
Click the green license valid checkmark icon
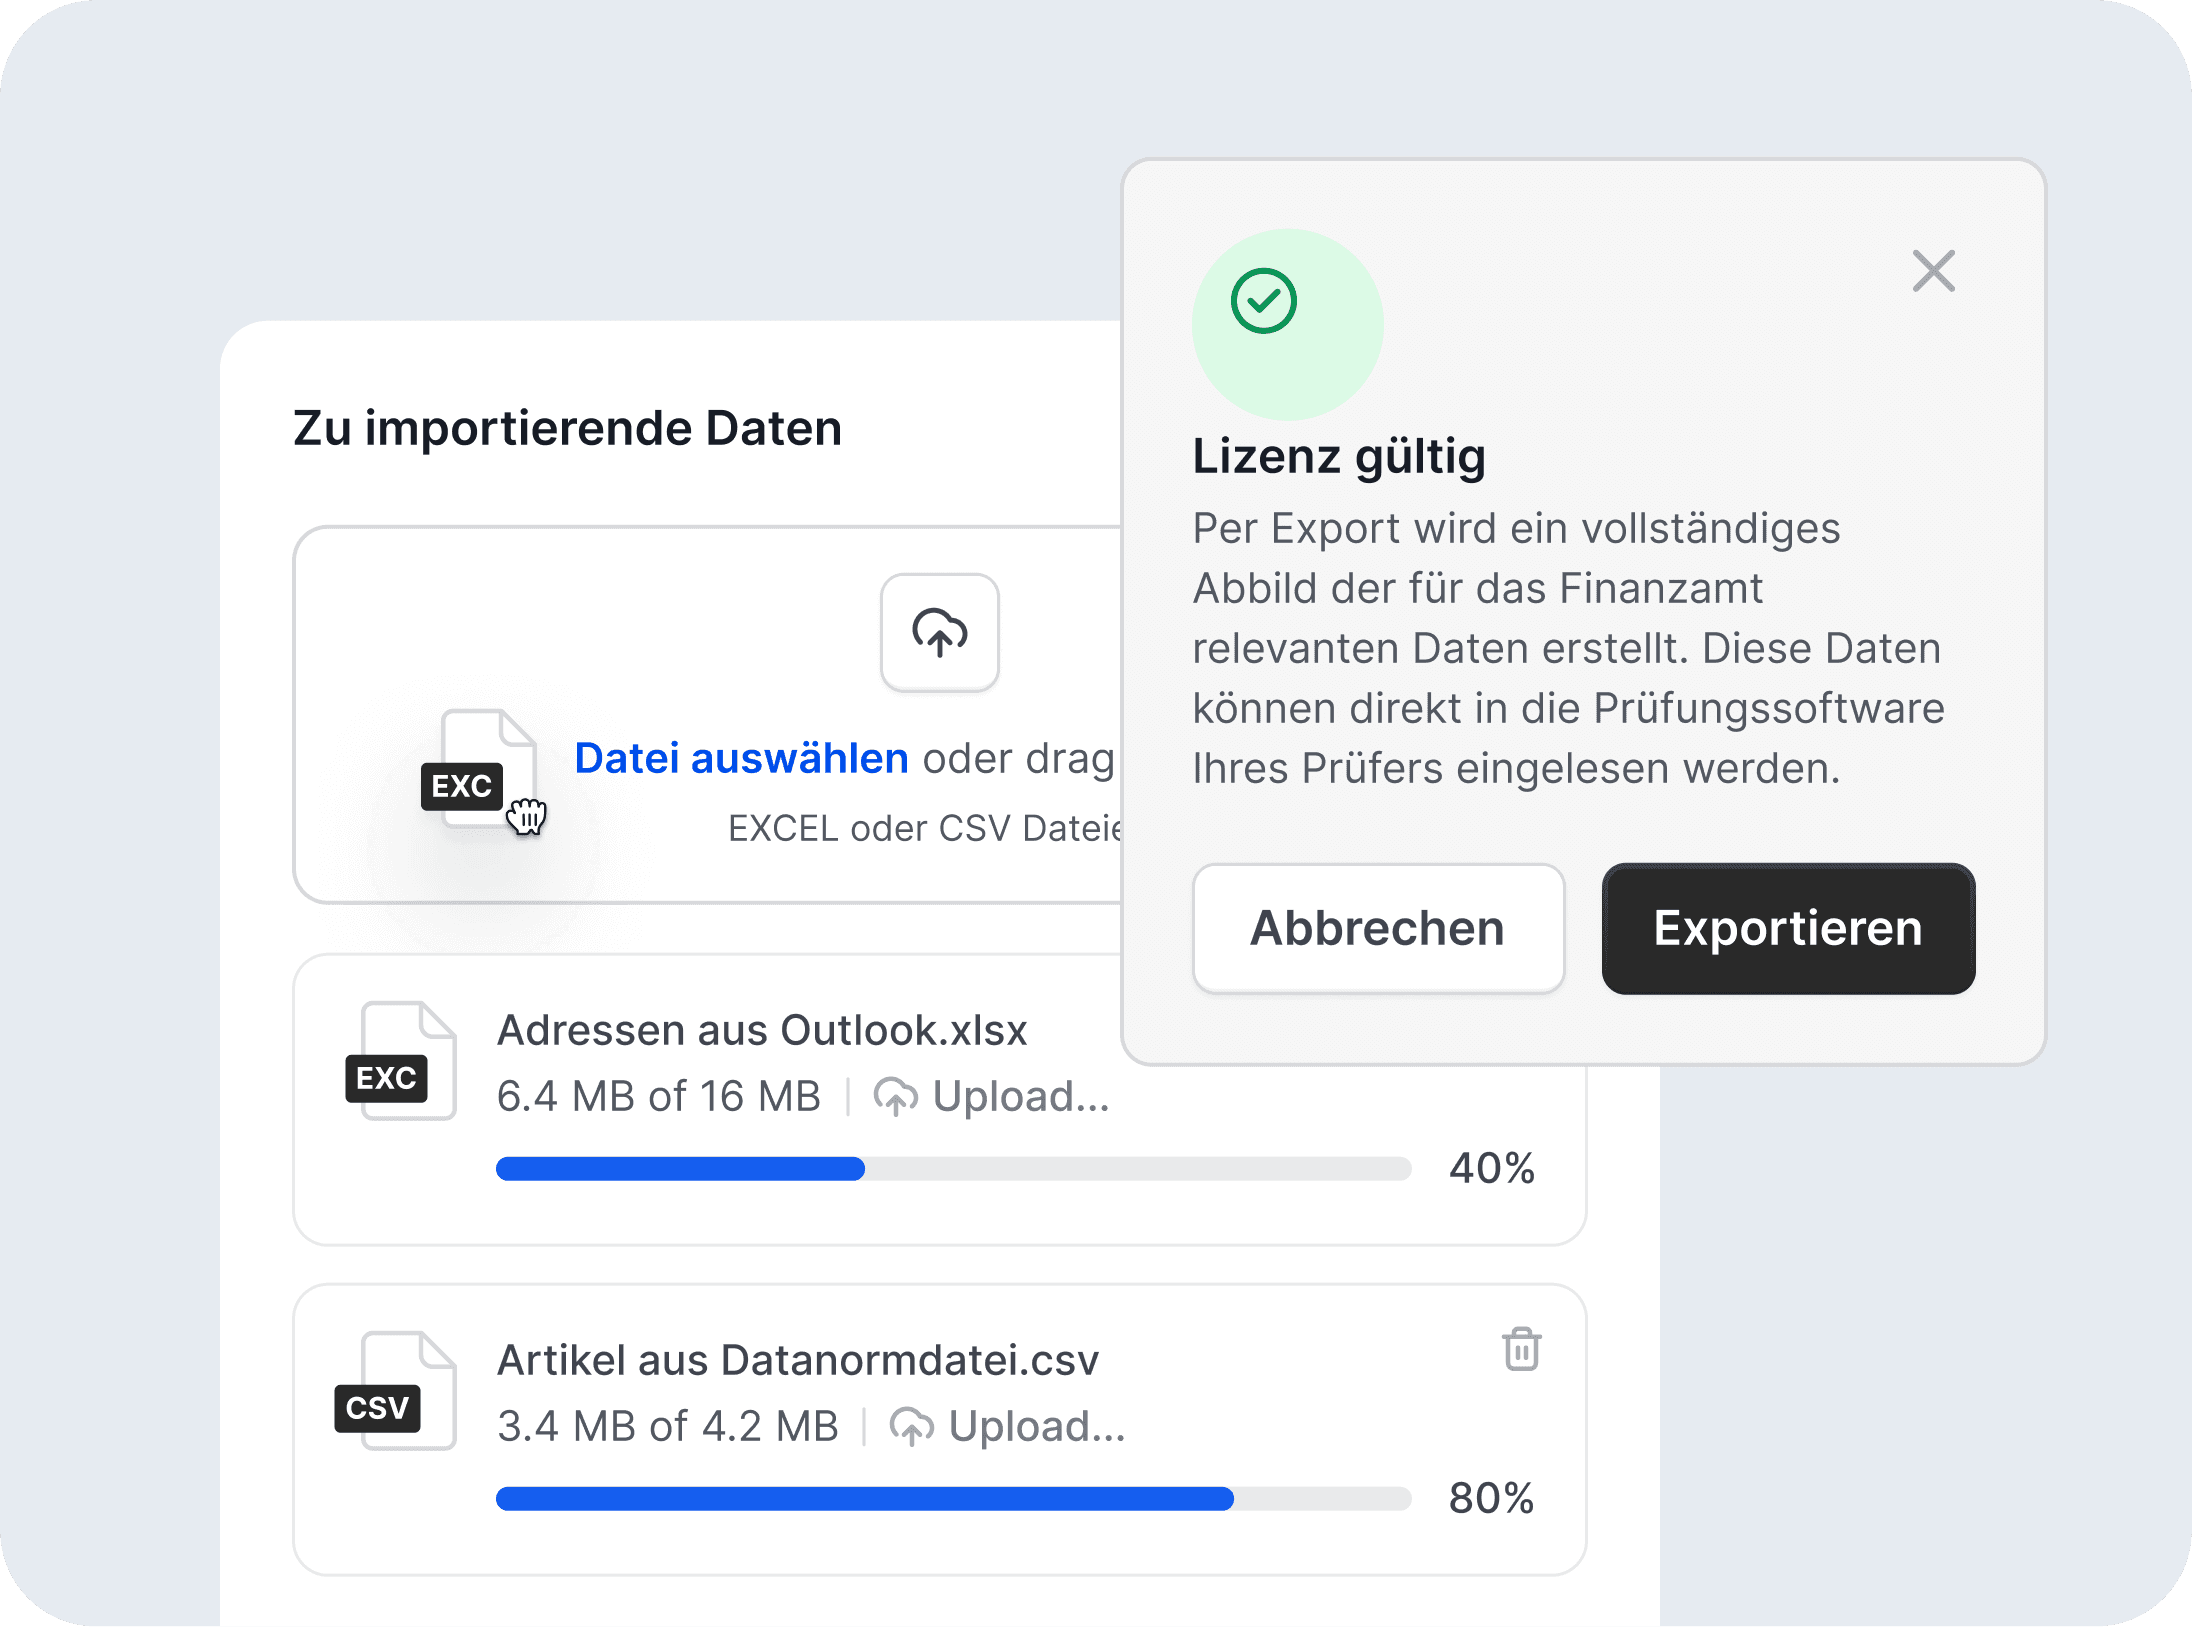[x=1264, y=301]
